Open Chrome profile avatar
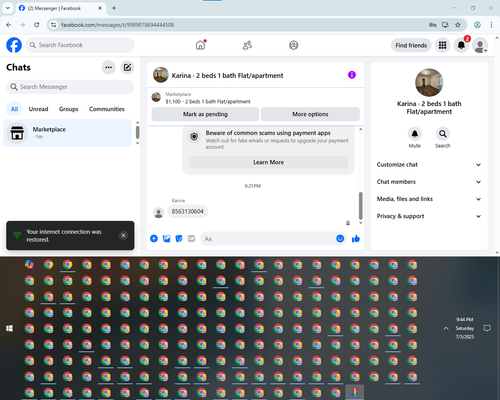500x400 pixels. coord(477,25)
